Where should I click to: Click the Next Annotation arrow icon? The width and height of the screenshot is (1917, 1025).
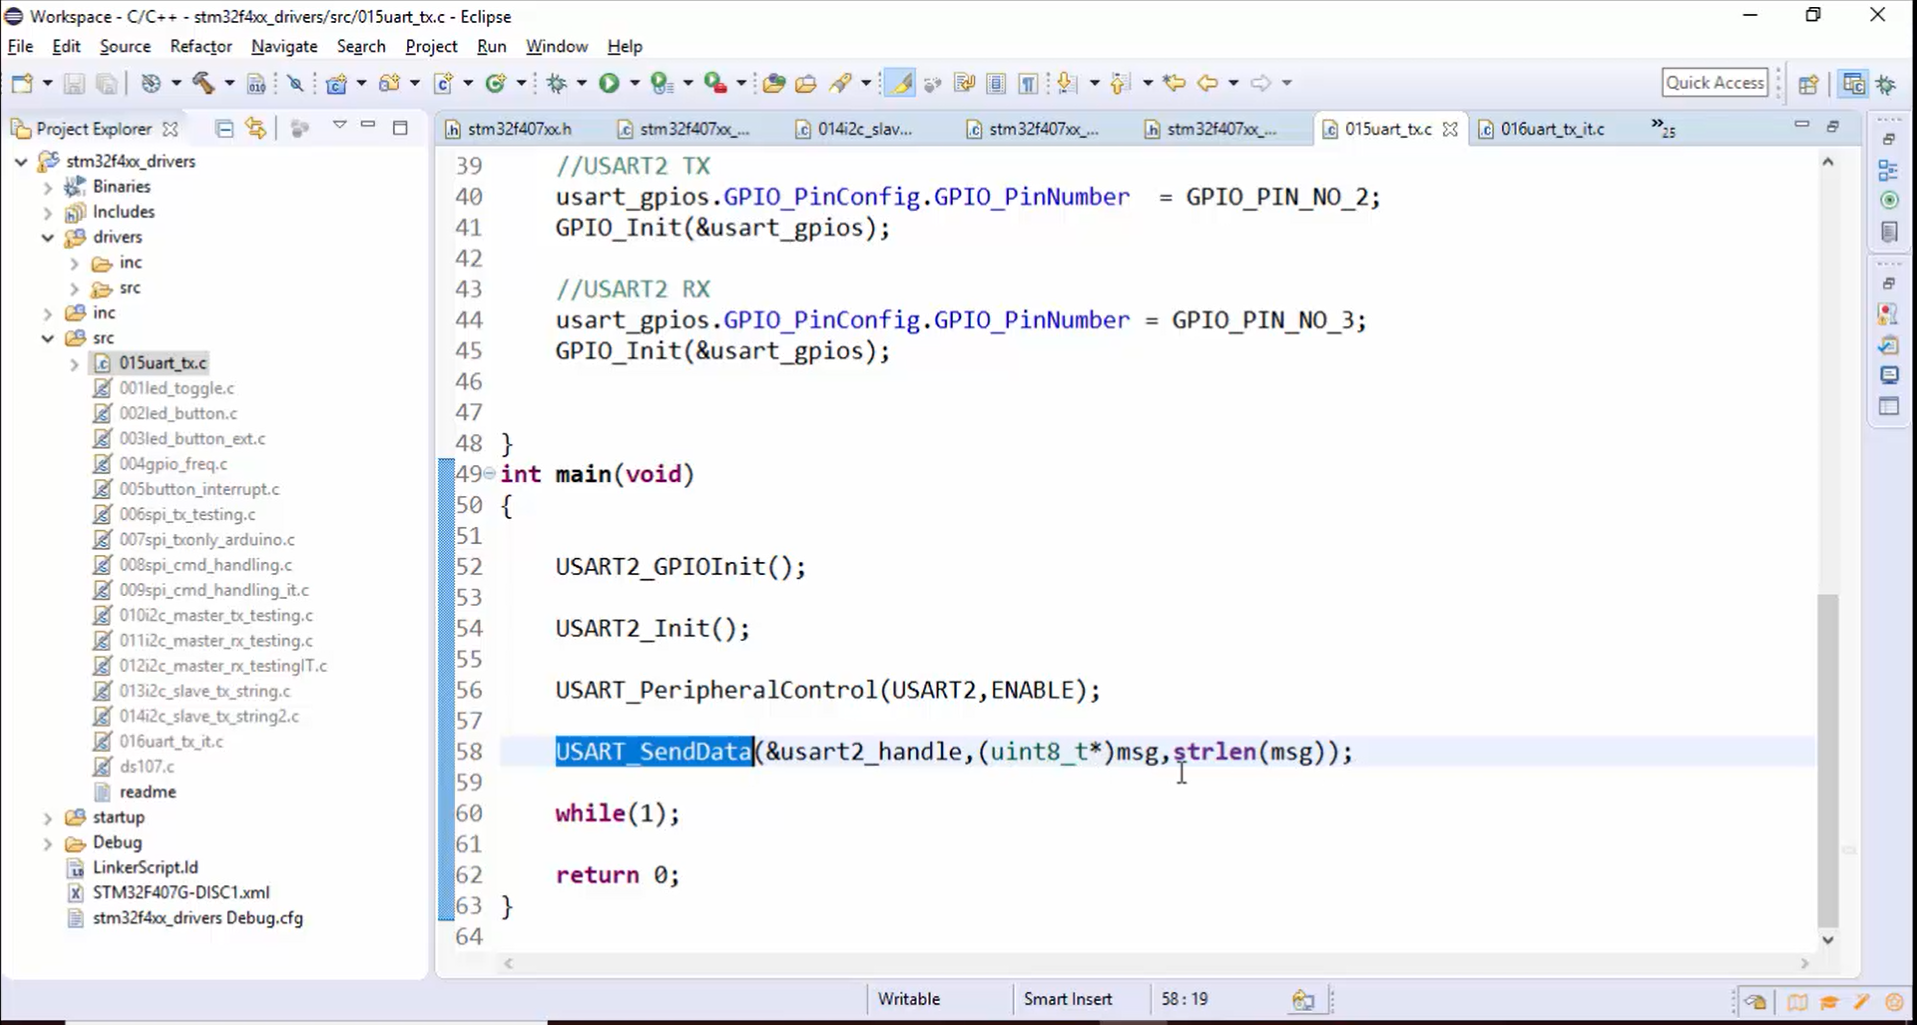(1067, 84)
